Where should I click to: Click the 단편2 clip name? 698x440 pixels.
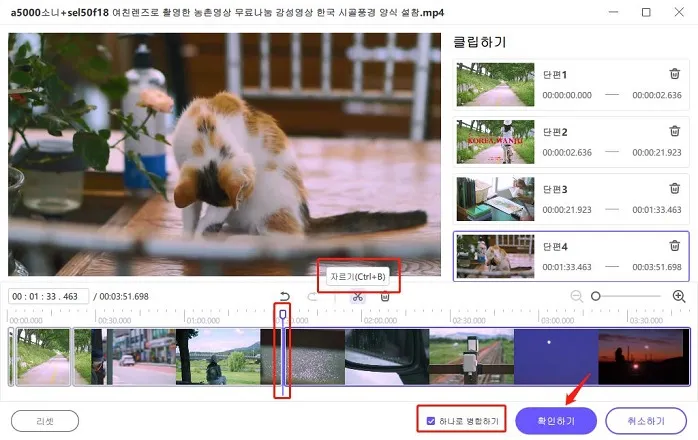(555, 132)
